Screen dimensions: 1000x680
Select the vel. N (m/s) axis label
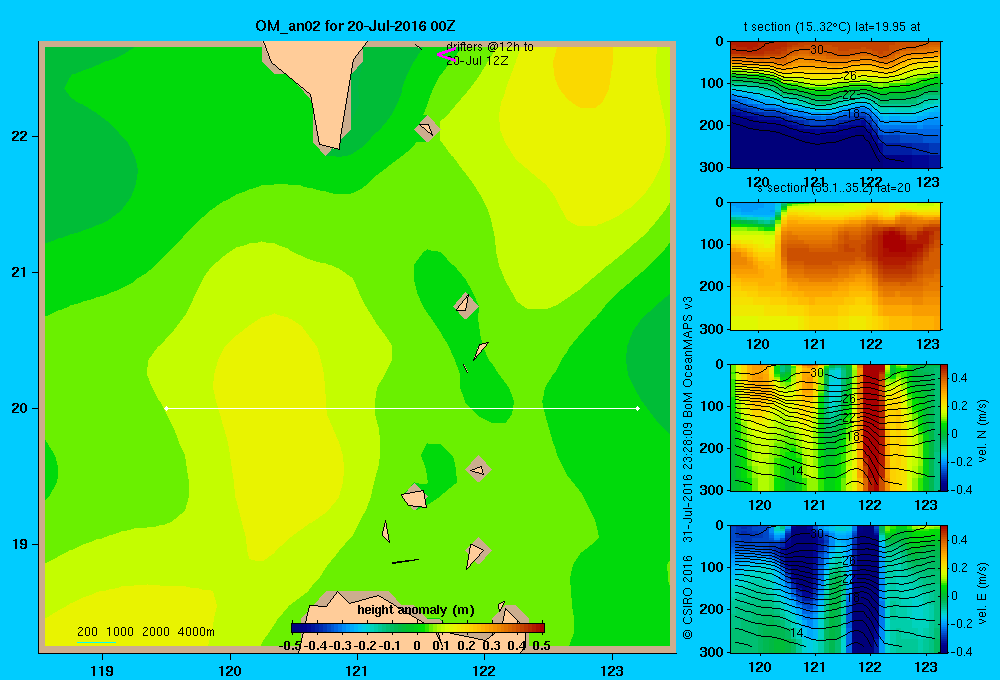[982, 431]
